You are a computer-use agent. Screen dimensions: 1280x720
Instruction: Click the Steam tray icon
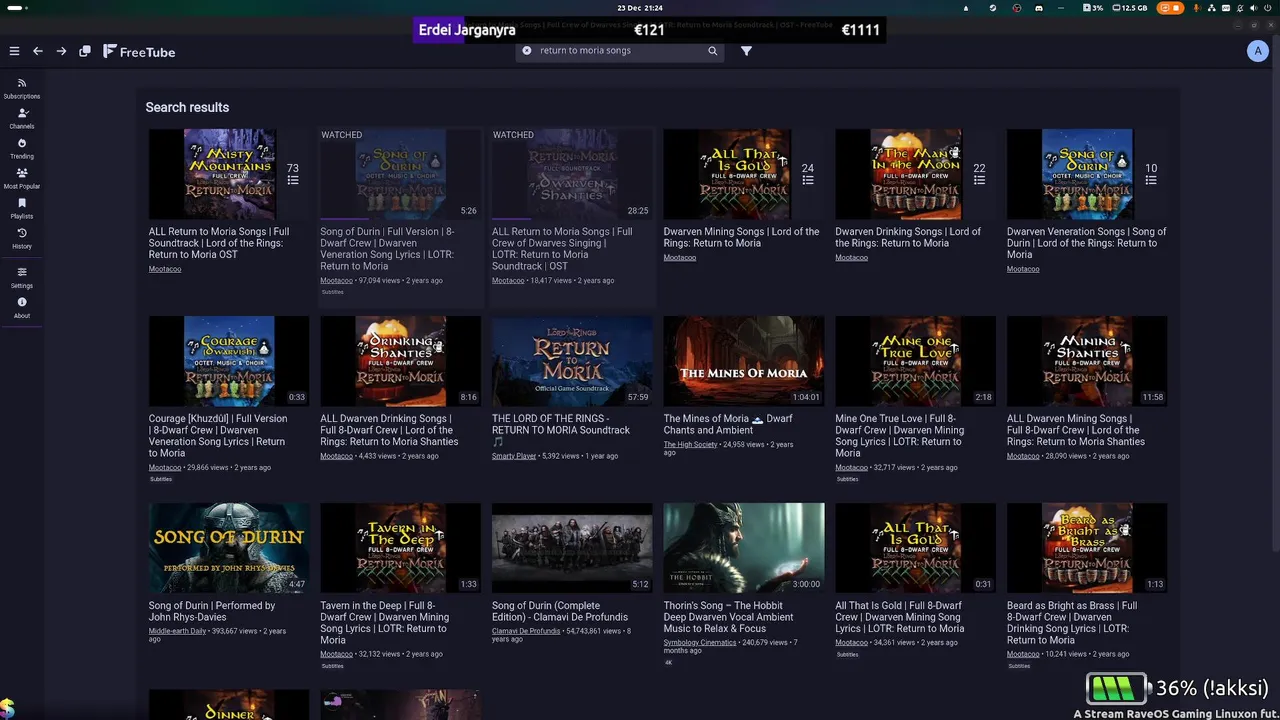[x=993, y=8]
